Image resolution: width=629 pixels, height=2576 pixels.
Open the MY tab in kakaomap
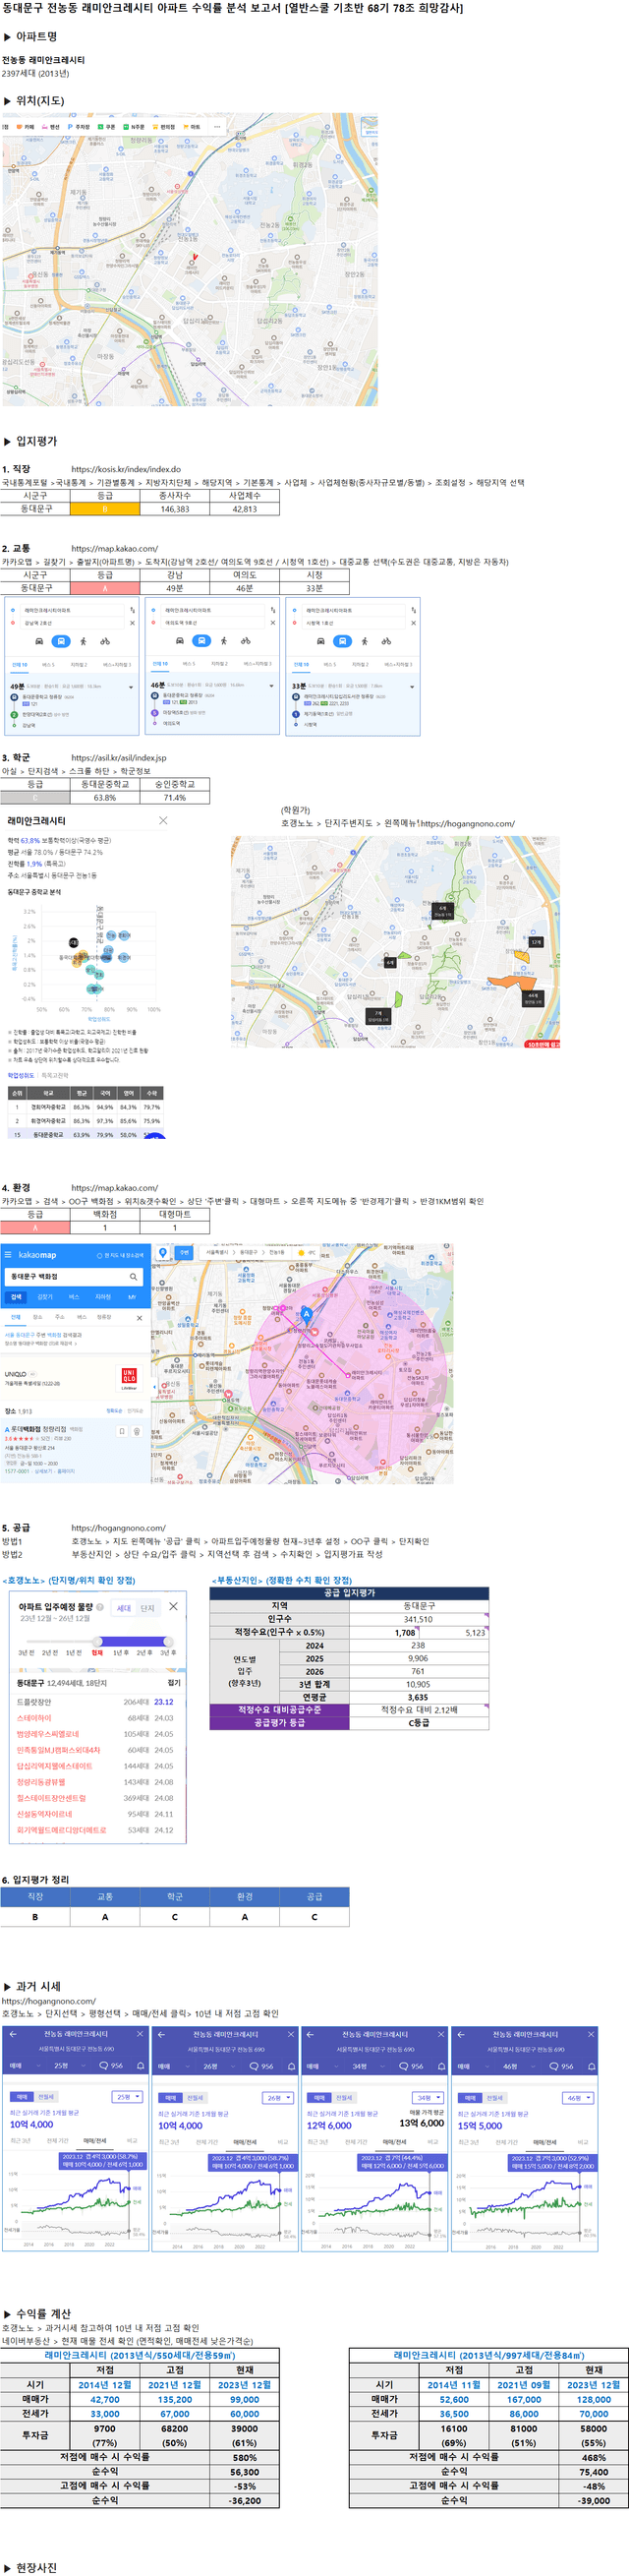132,1297
